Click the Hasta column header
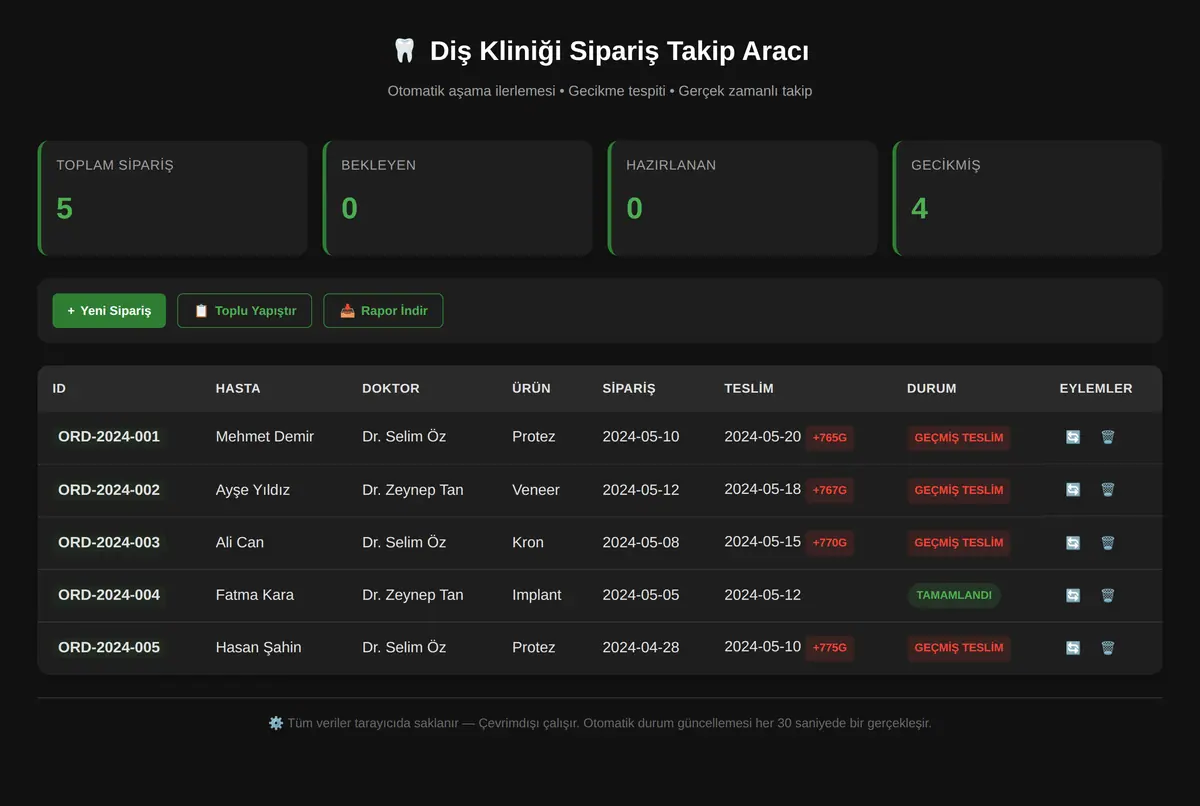Viewport: 1200px width, 806px height. (238, 388)
